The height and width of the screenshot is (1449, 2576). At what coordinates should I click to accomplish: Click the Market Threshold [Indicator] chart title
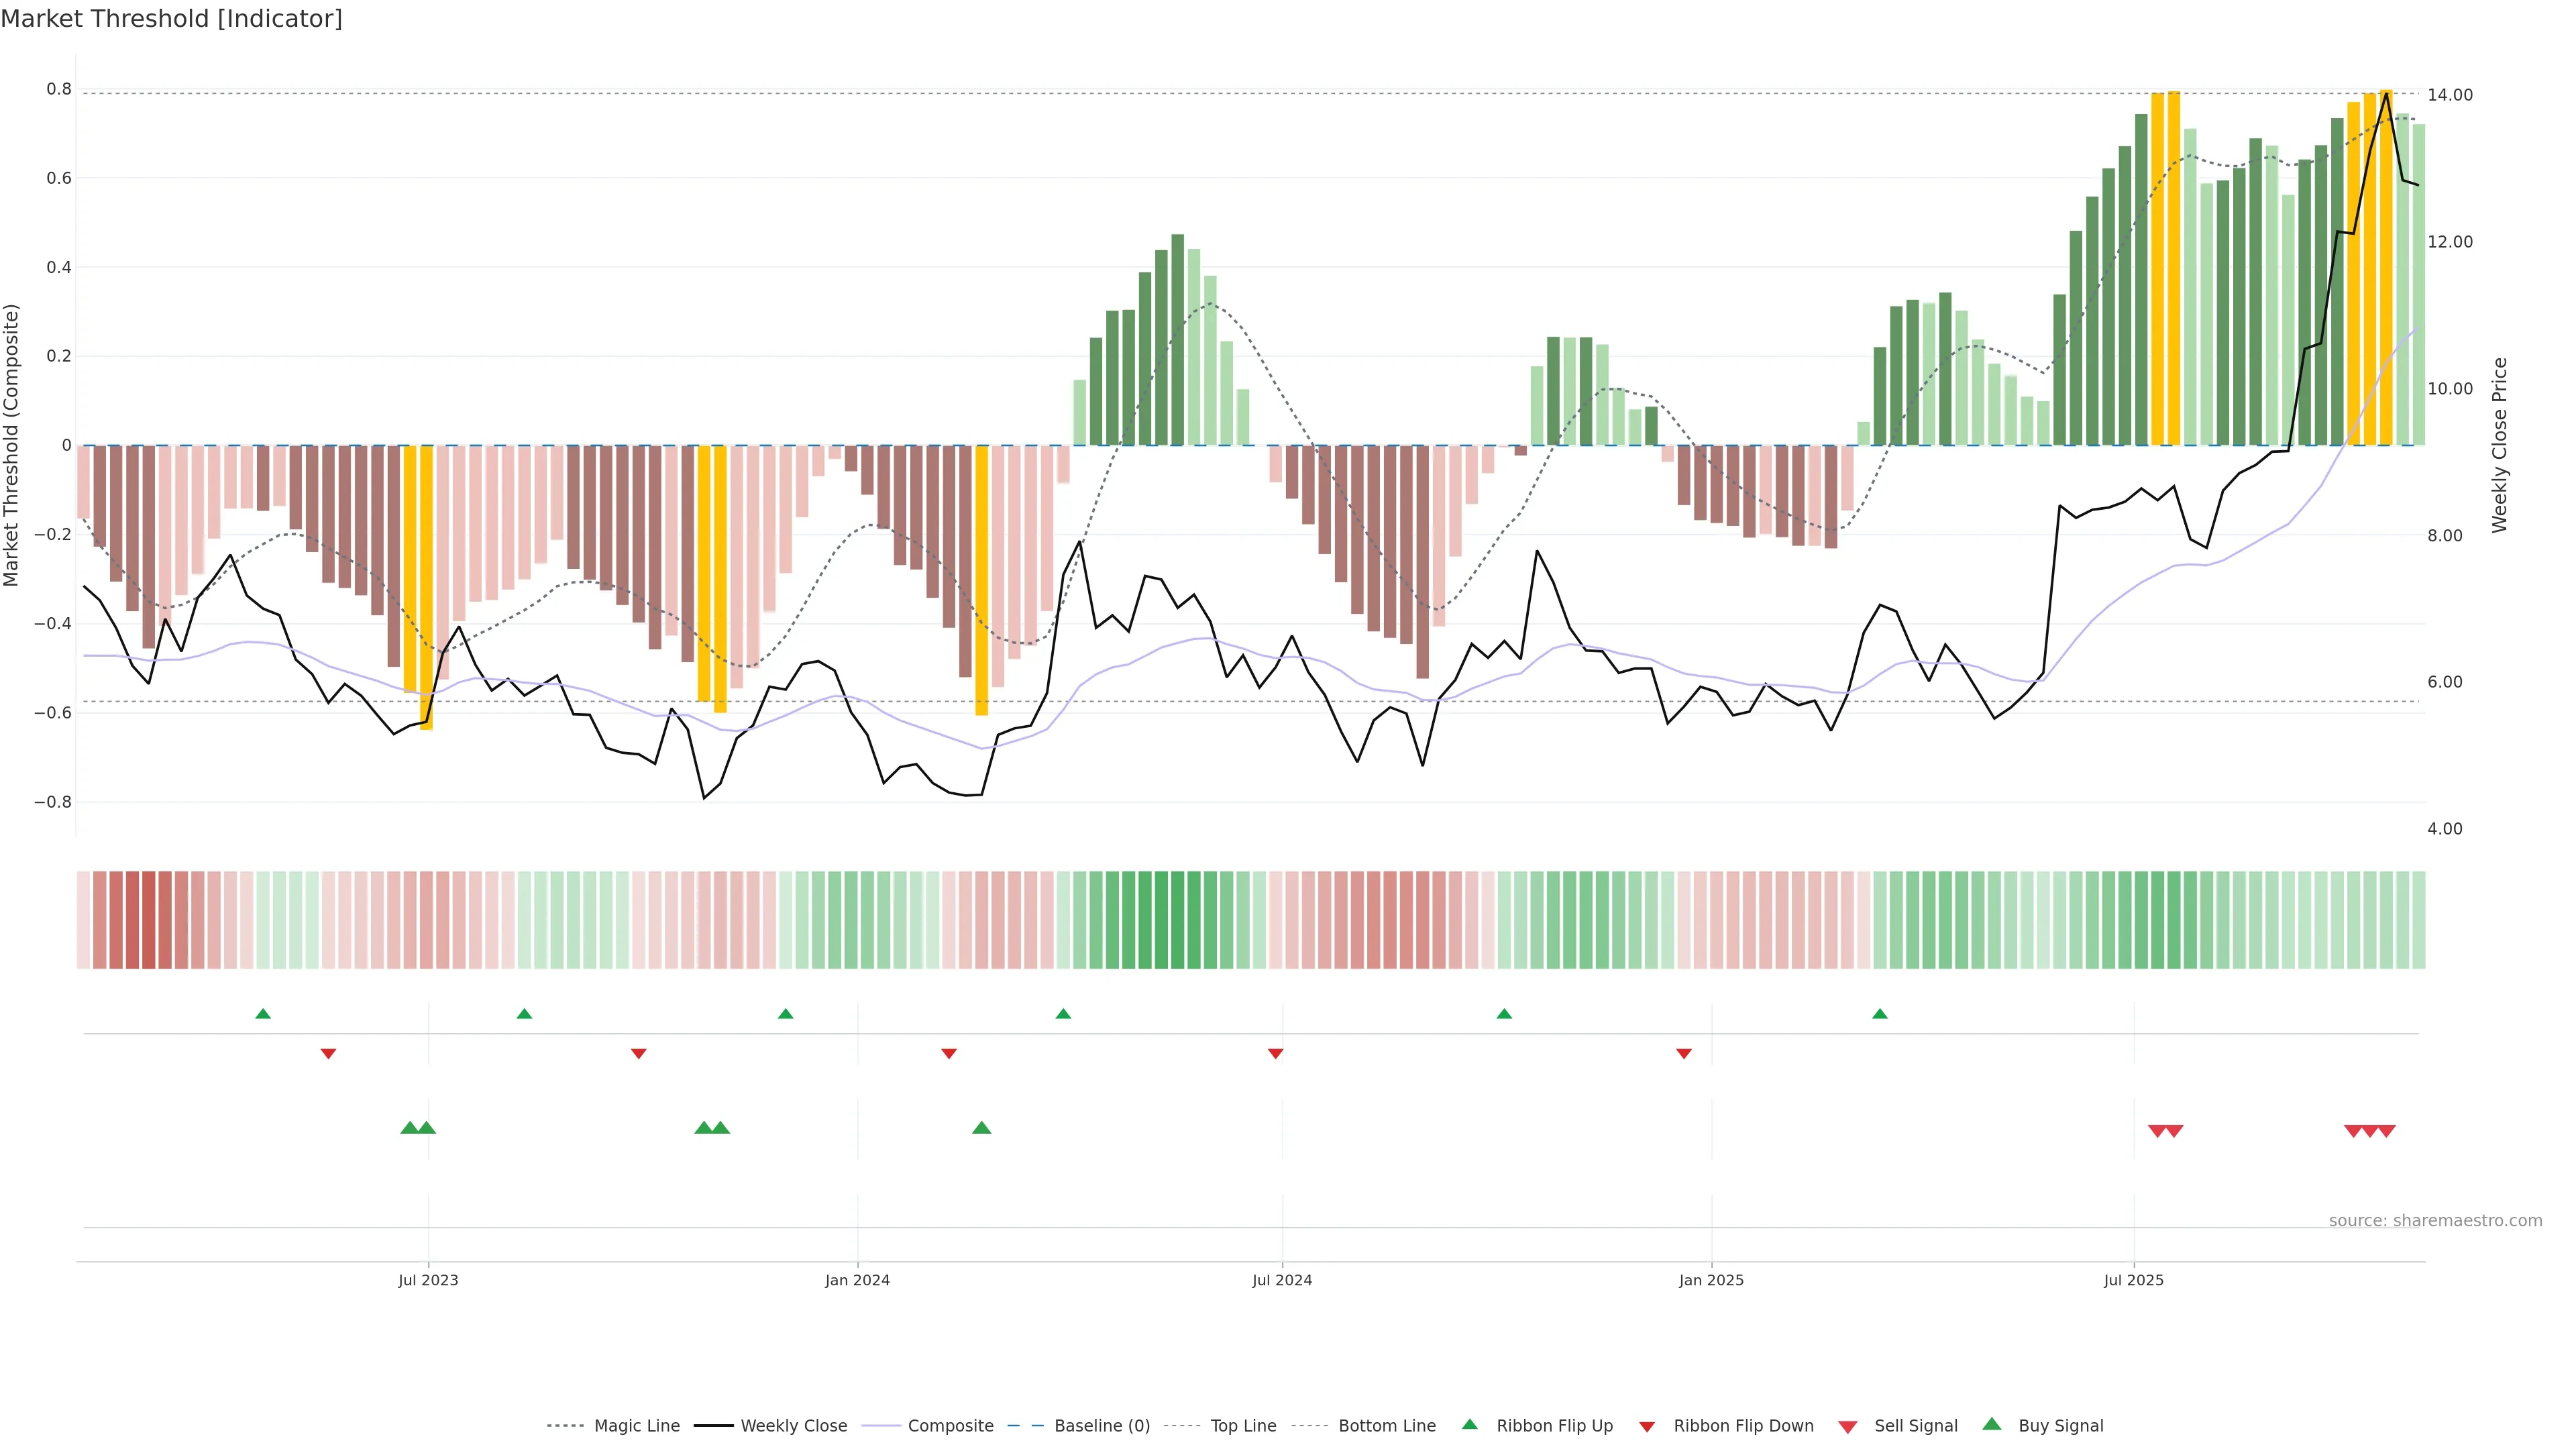(171, 19)
